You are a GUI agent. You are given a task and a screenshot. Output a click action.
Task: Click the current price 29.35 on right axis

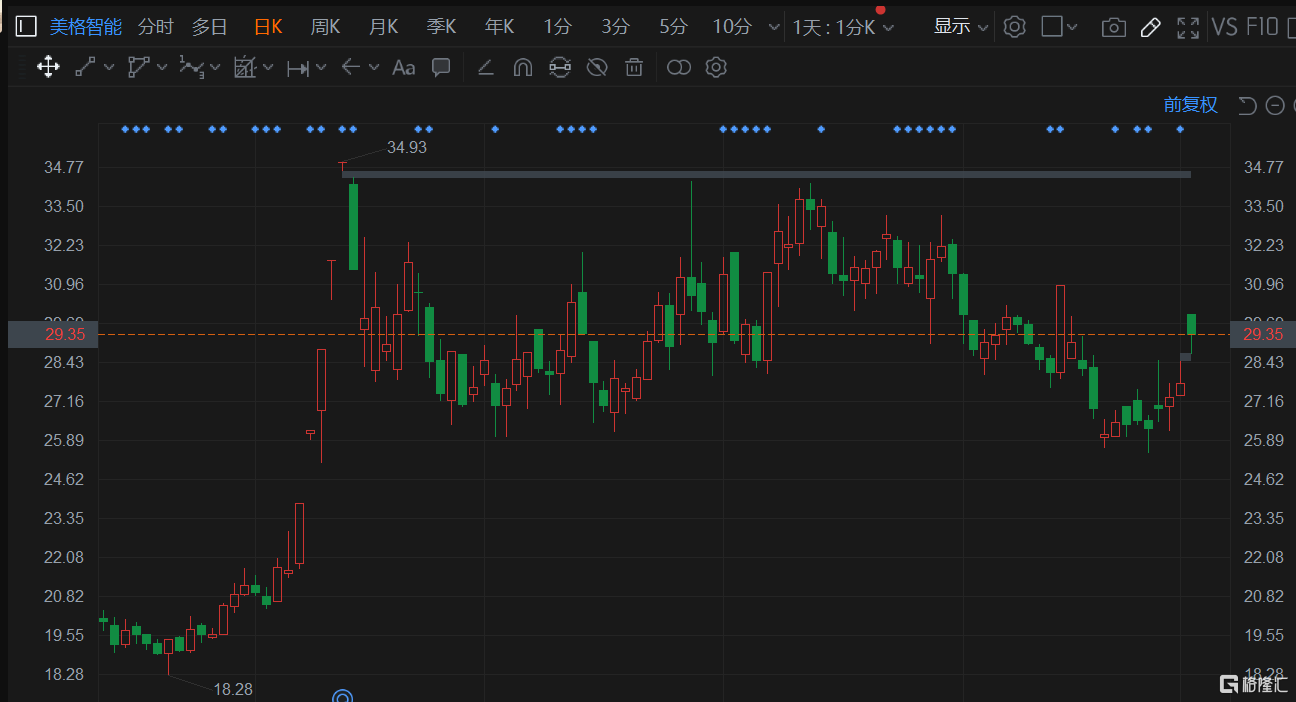(1263, 334)
